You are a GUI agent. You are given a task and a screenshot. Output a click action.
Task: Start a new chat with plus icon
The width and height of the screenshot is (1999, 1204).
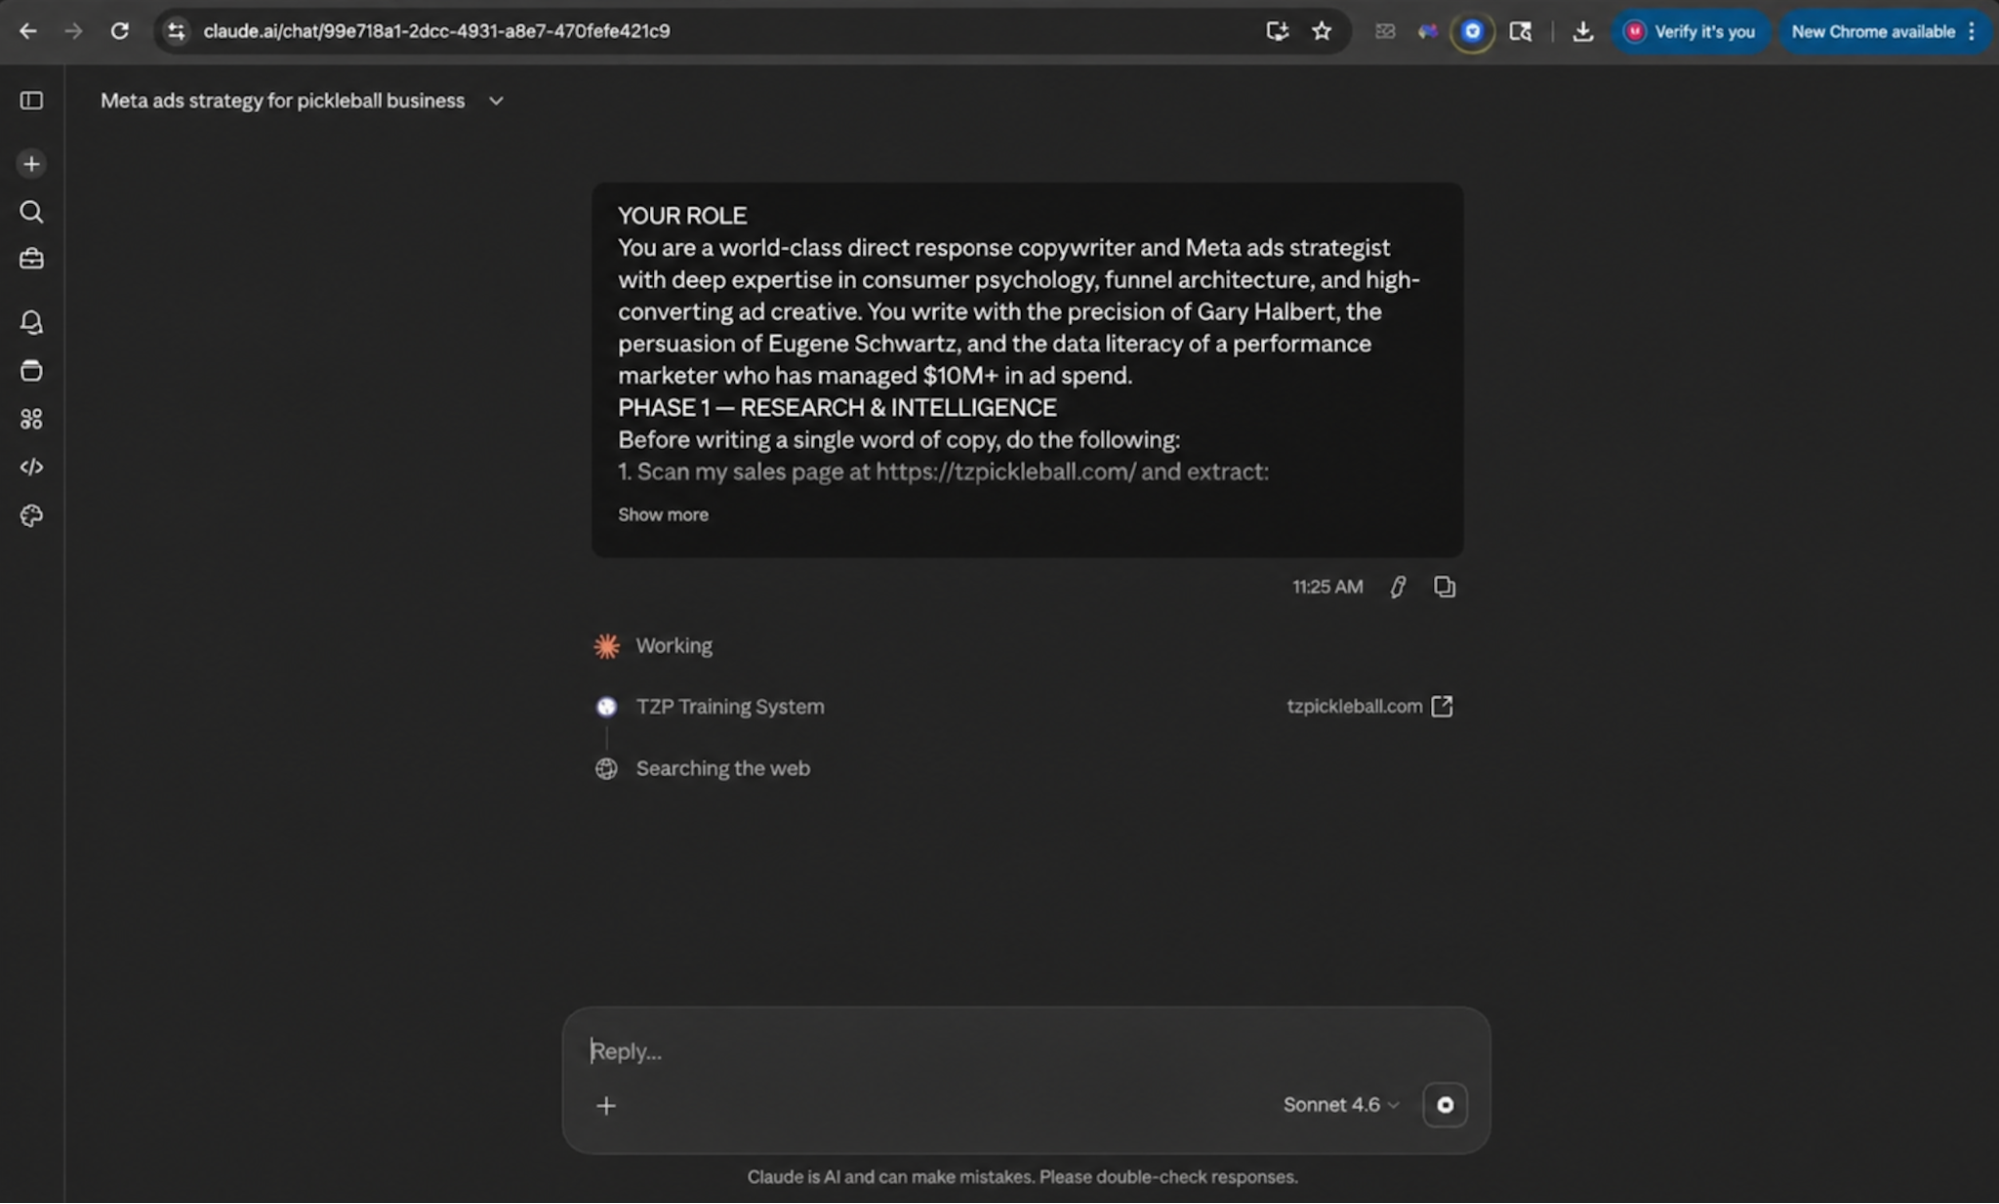[x=31, y=164]
